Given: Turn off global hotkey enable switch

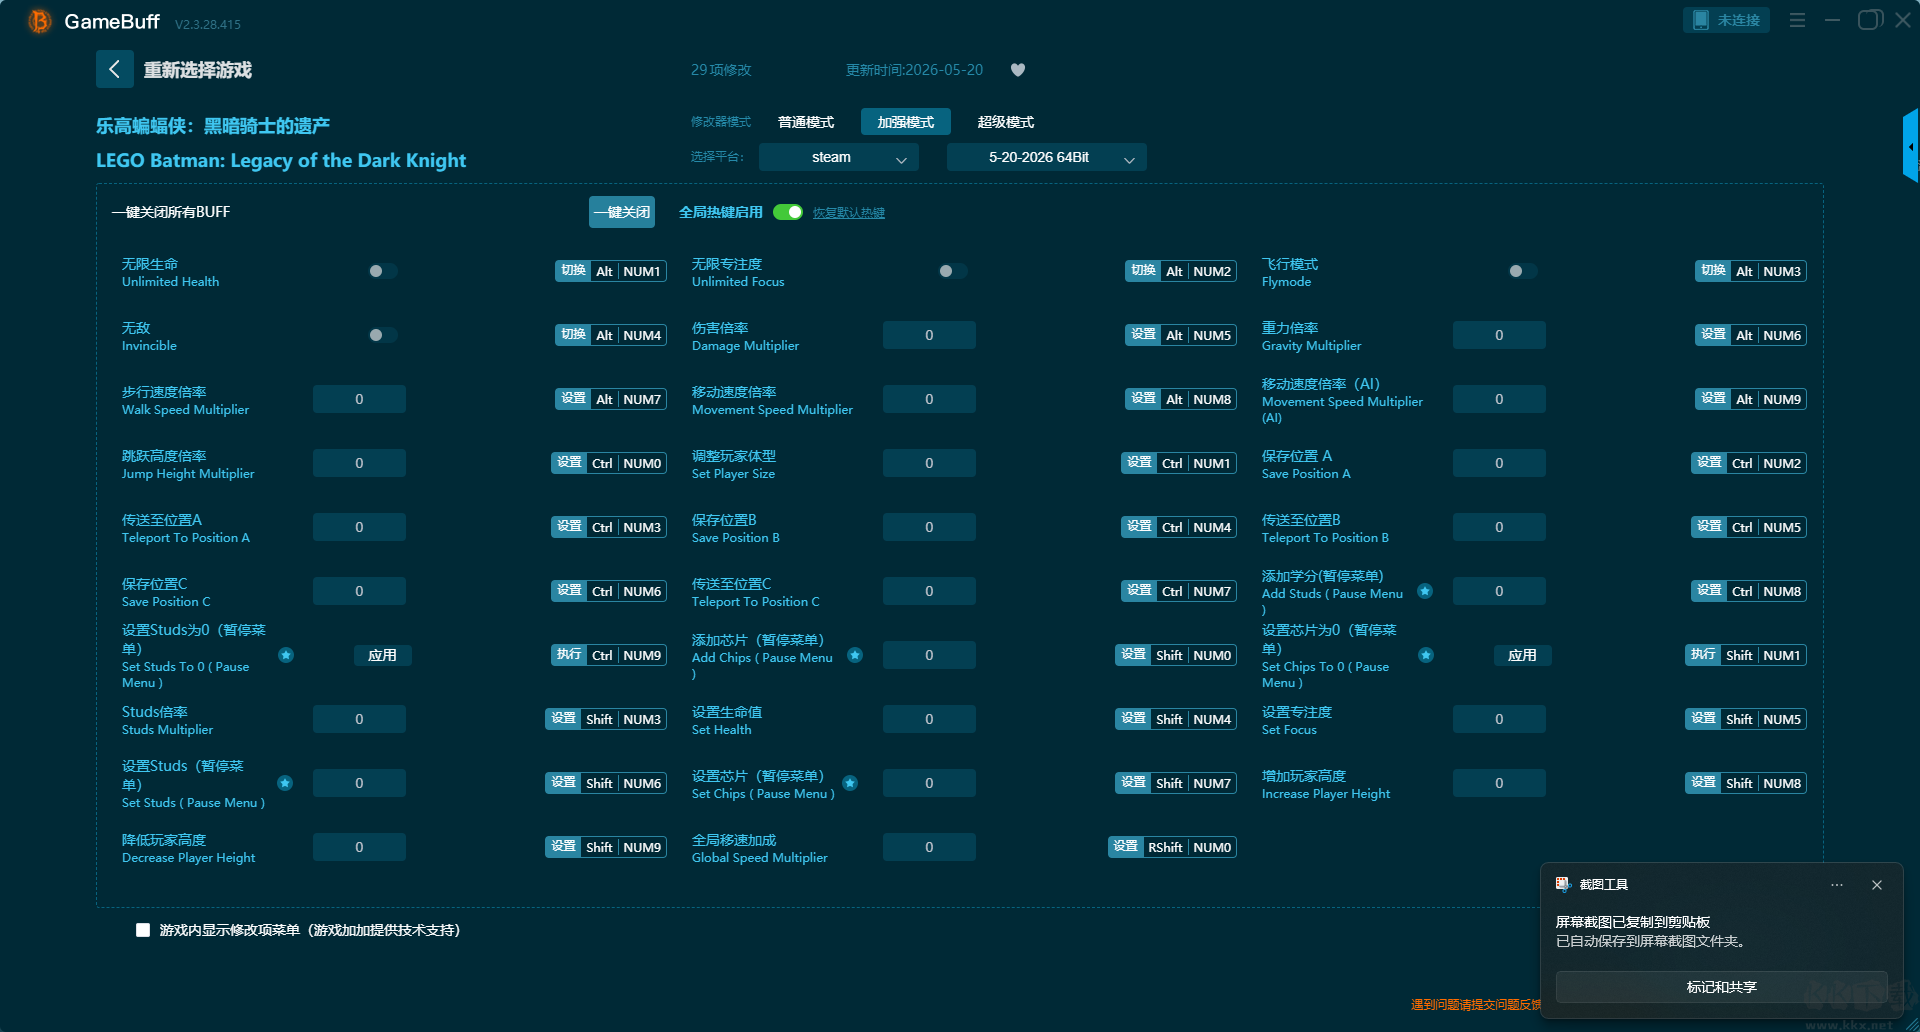Looking at the screenshot, I should [788, 212].
